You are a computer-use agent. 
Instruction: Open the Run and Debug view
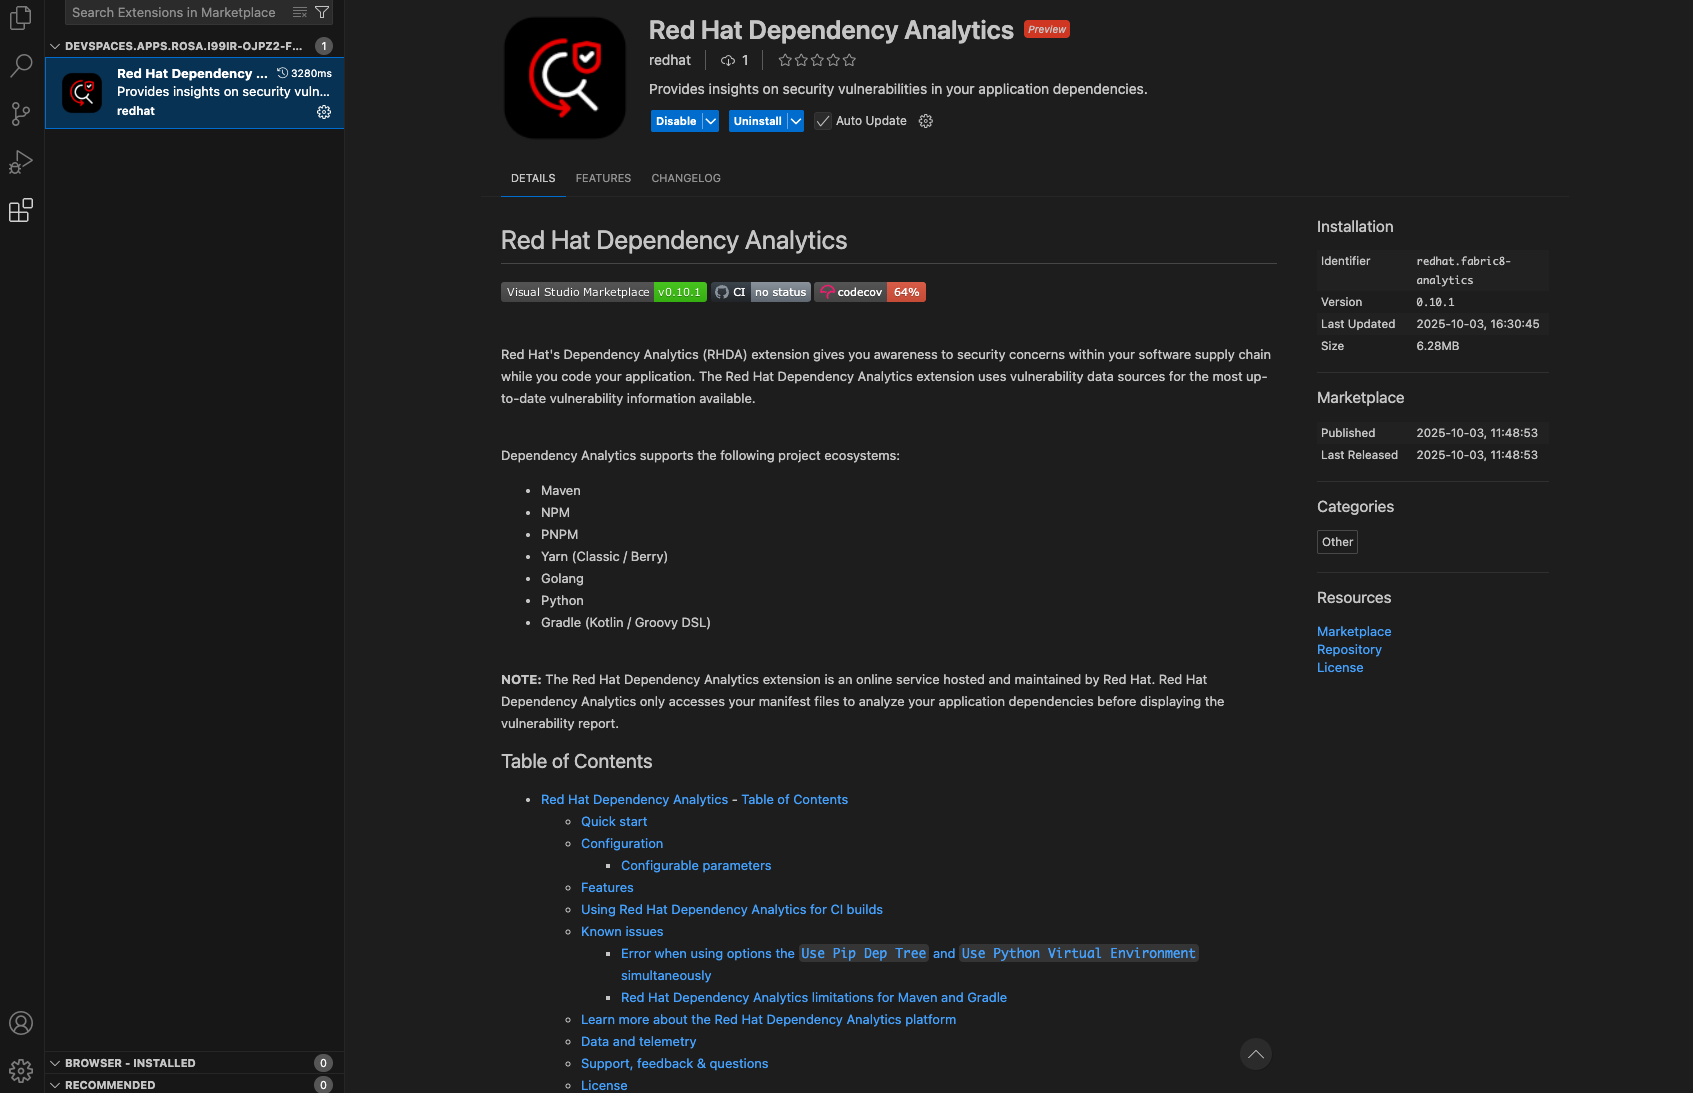click(x=21, y=162)
